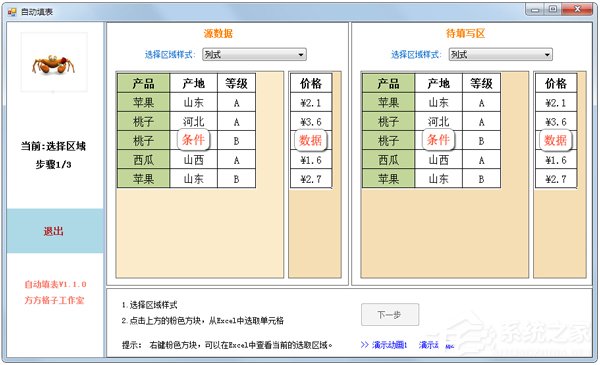Screen dimensions: 600x365
Task: Minimize the 自动填表 window
Action: (x=535, y=10)
